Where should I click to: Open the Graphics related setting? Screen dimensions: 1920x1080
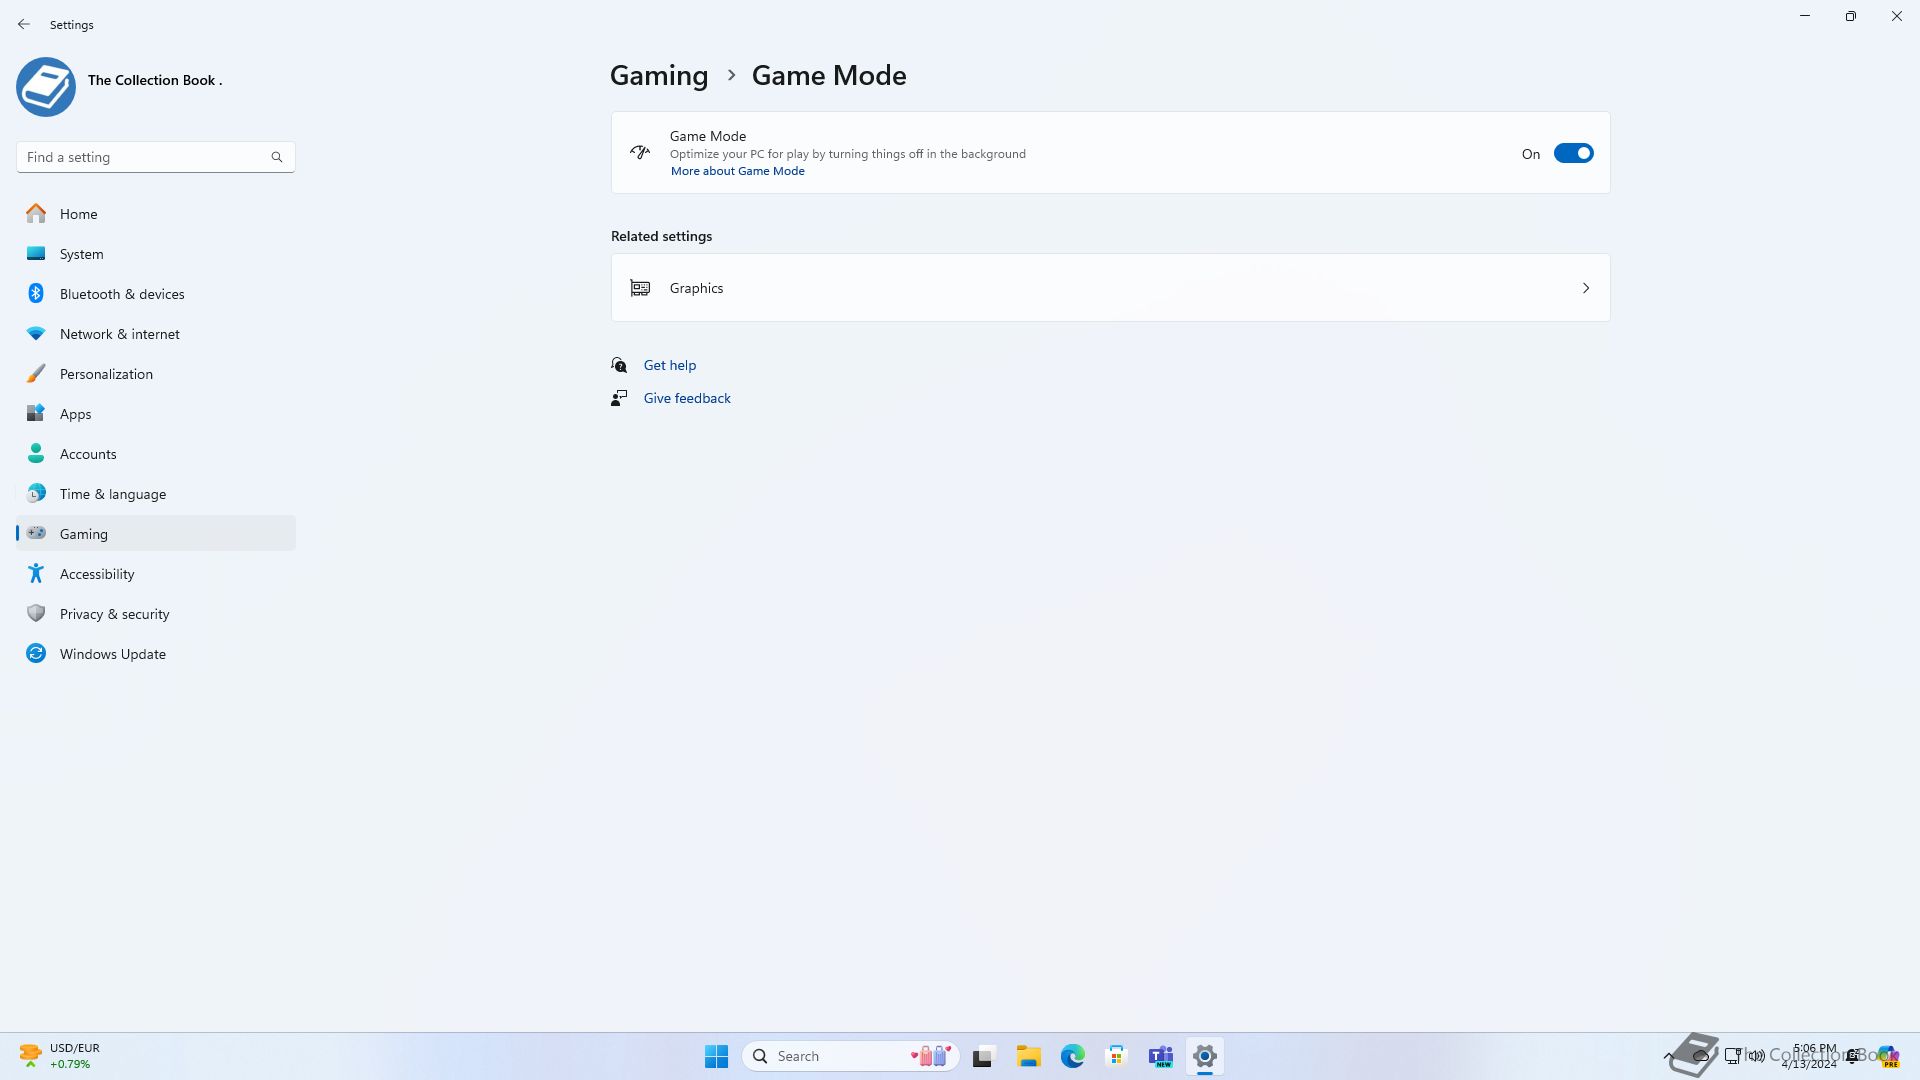(x=1110, y=288)
